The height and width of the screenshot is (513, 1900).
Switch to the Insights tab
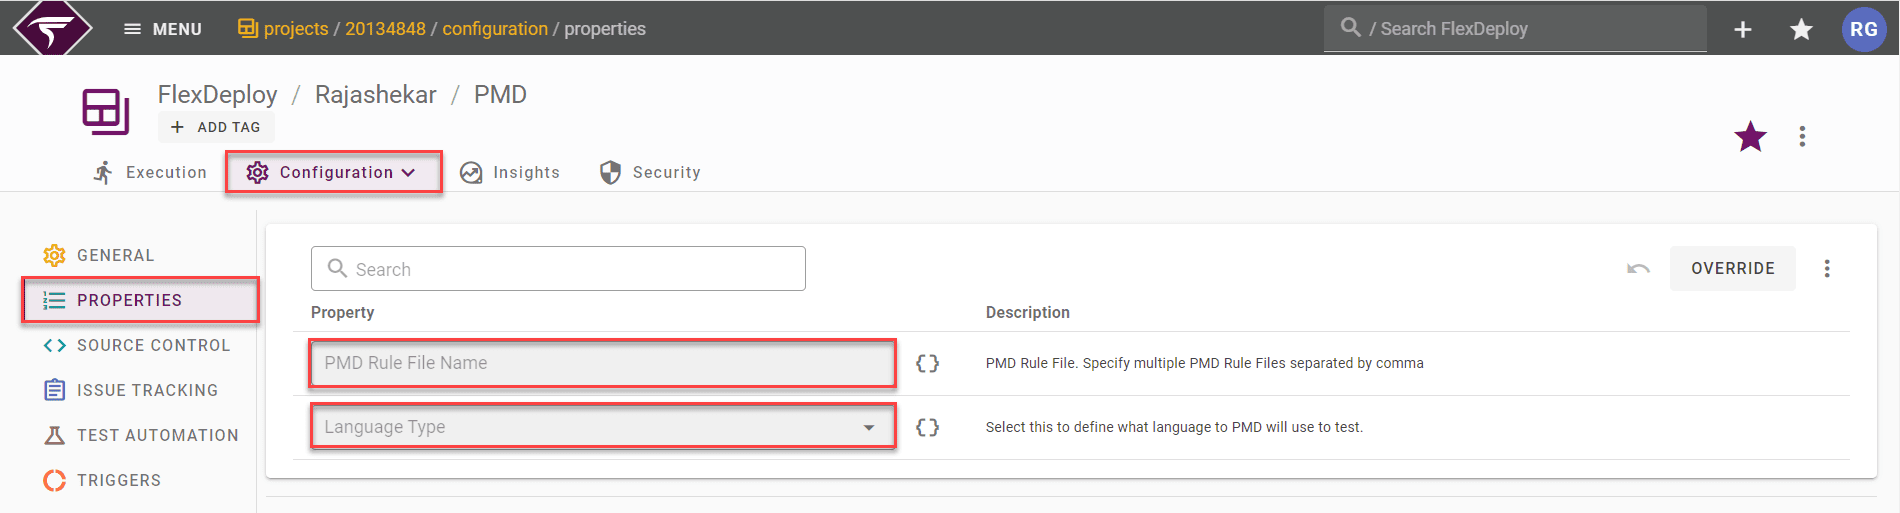(510, 172)
